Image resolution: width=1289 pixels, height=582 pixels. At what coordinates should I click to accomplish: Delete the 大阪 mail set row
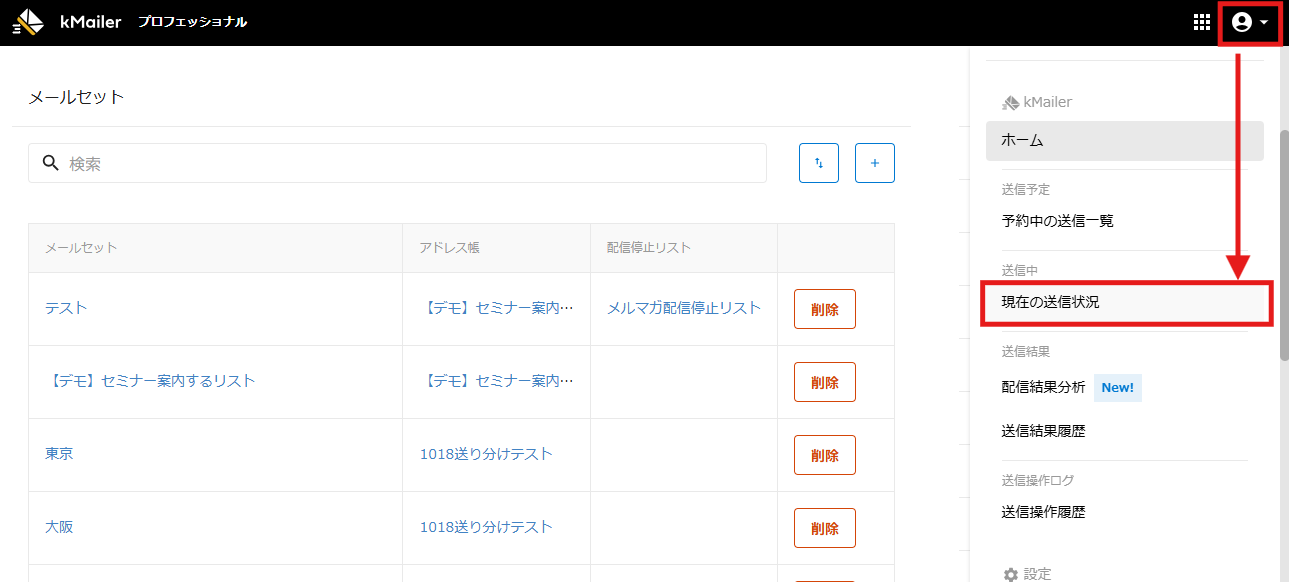pos(825,528)
